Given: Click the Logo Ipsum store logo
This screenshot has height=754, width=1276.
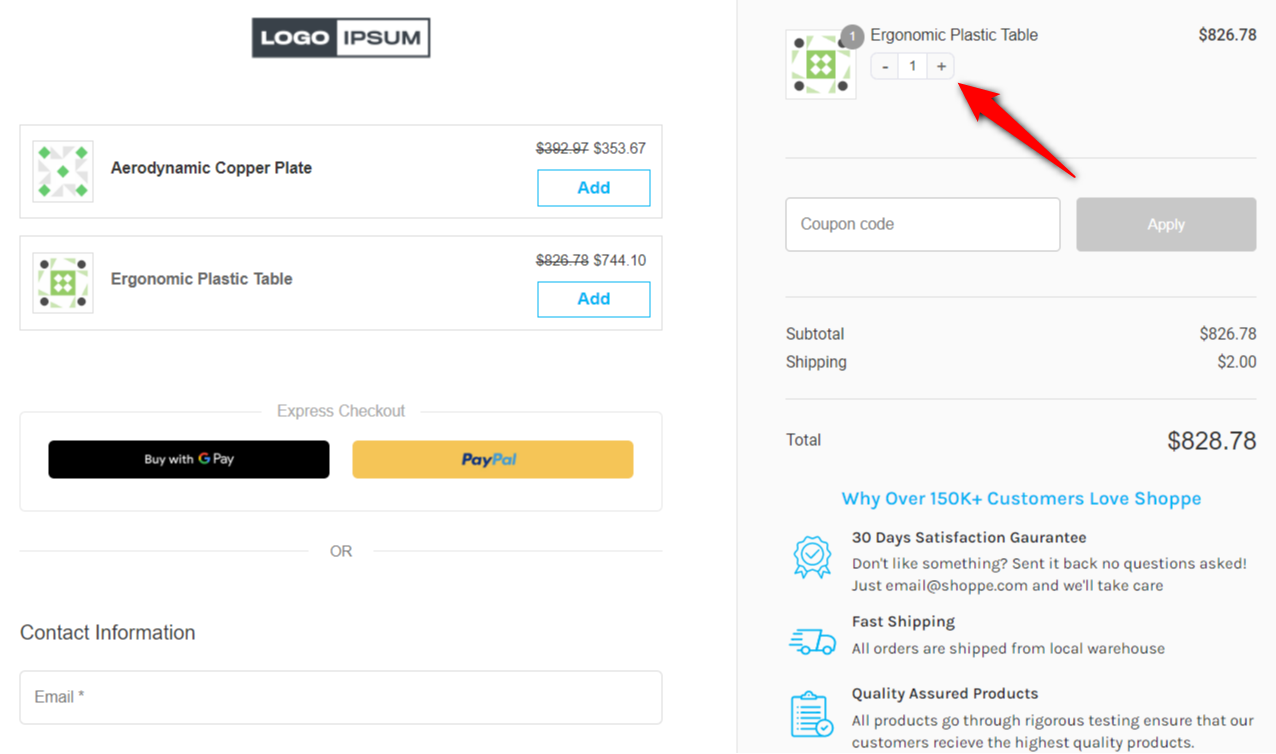Looking at the screenshot, I should click(x=341, y=38).
